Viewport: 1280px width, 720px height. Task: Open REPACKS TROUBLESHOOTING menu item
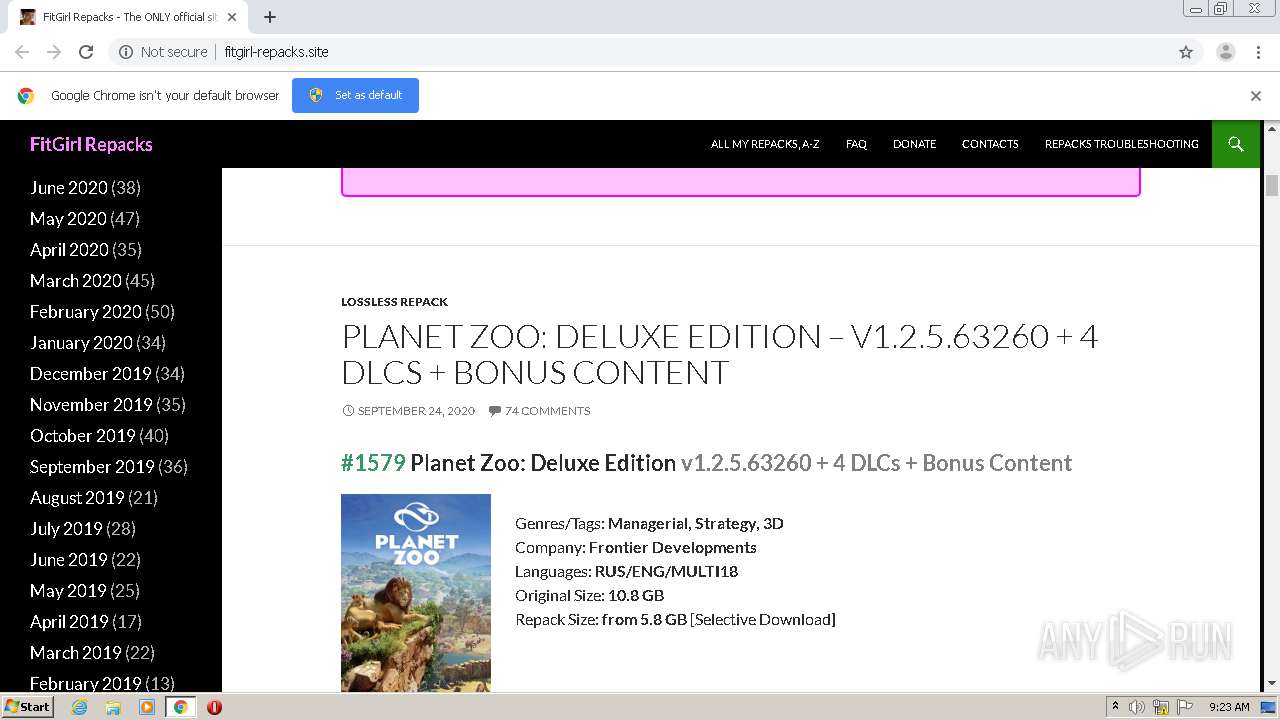(x=1121, y=144)
